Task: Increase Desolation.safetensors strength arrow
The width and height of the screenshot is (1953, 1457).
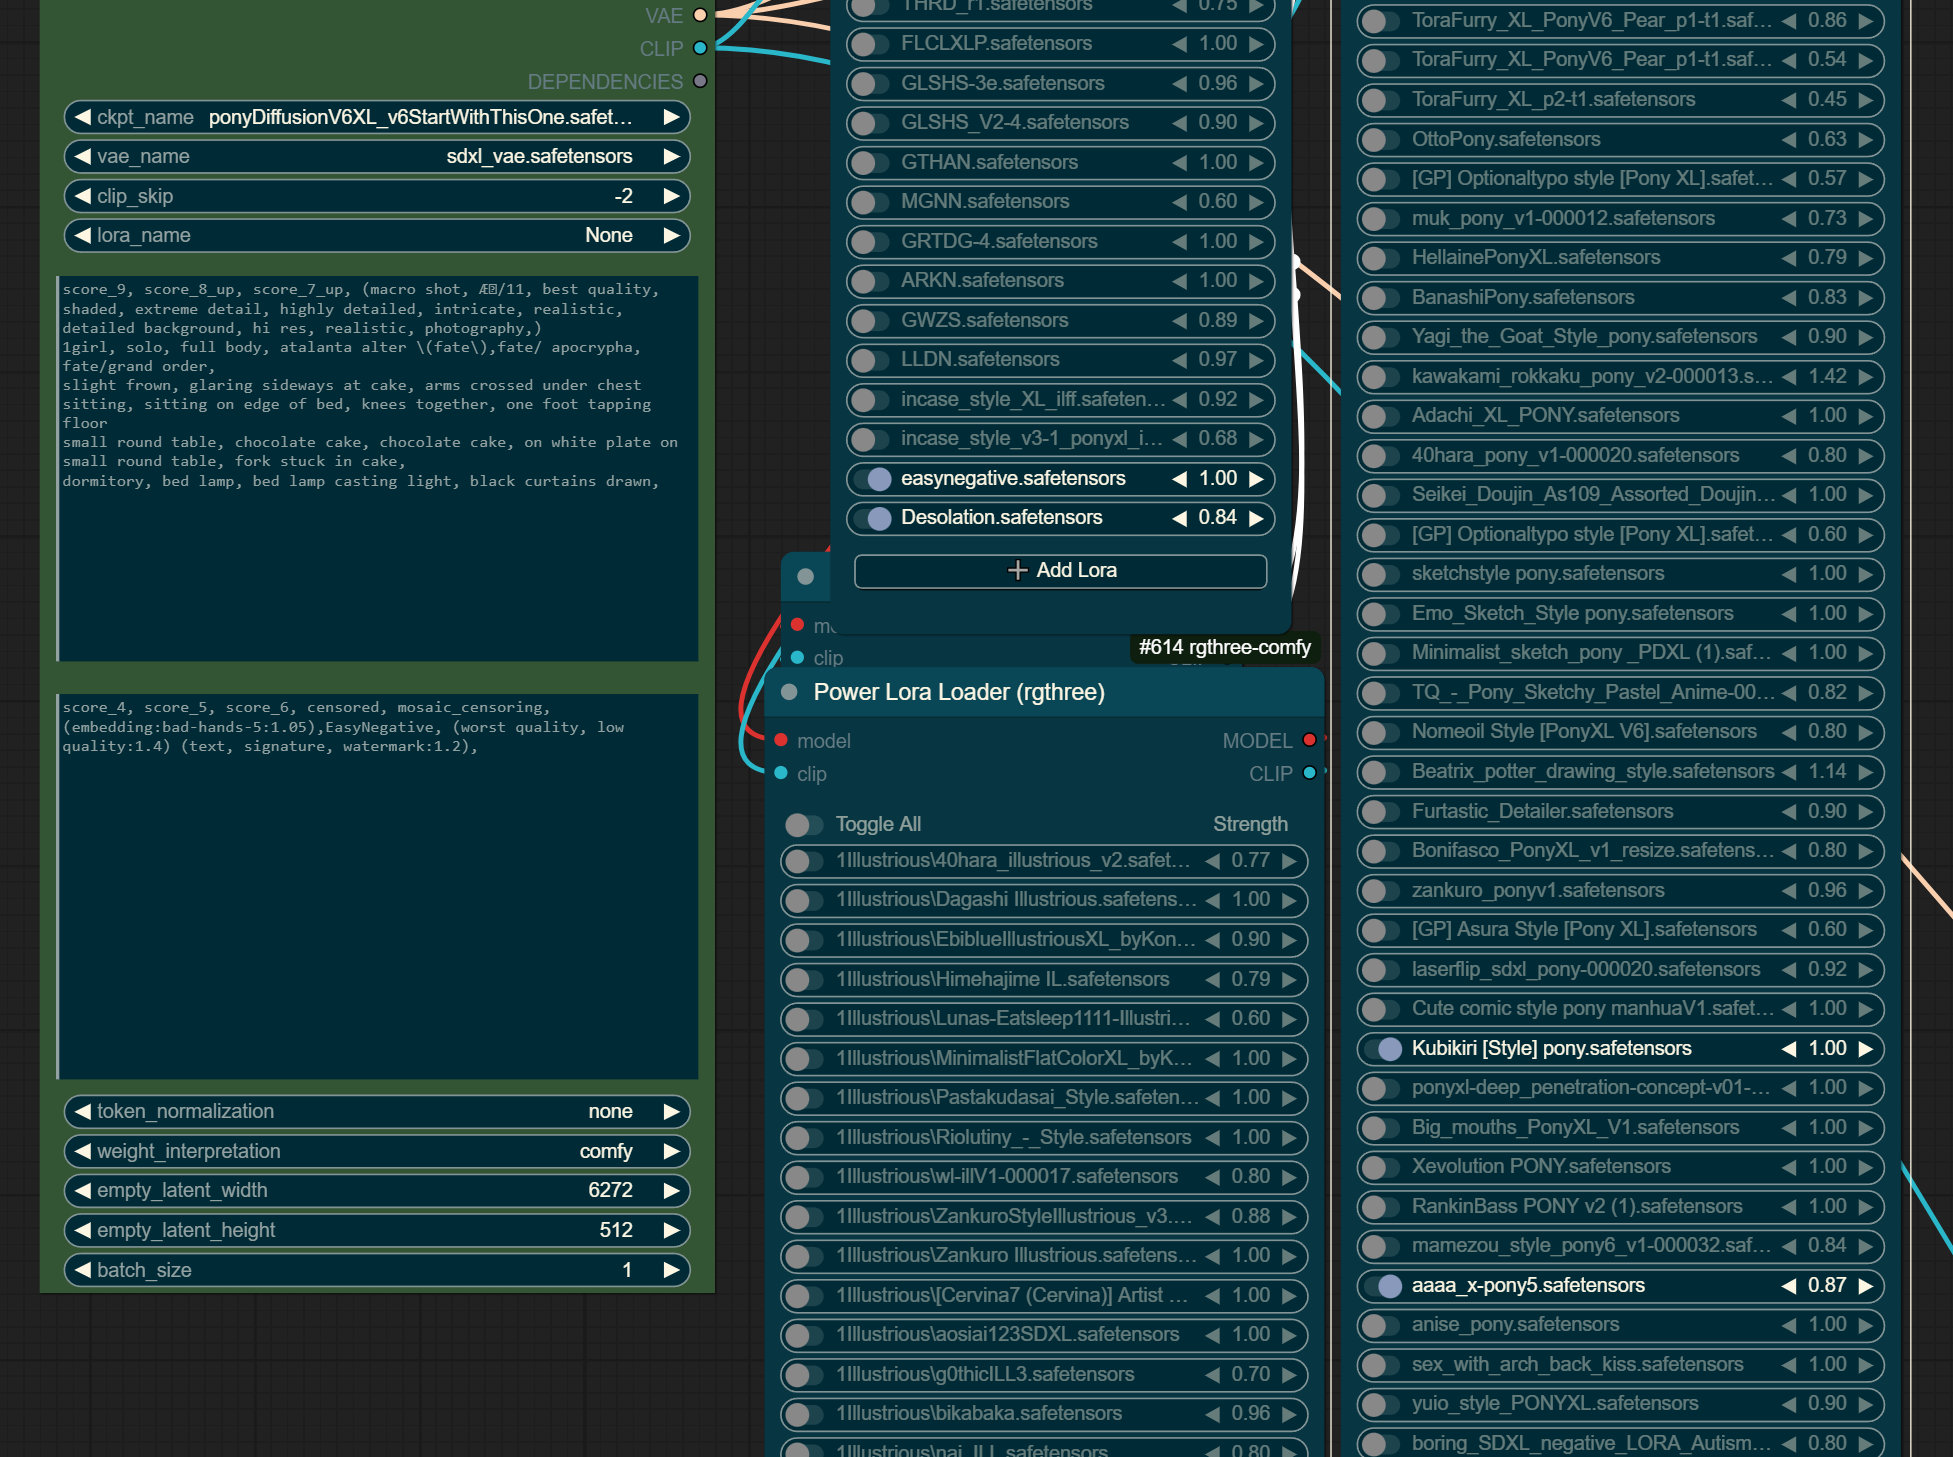Action: [x=1256, y=518]
